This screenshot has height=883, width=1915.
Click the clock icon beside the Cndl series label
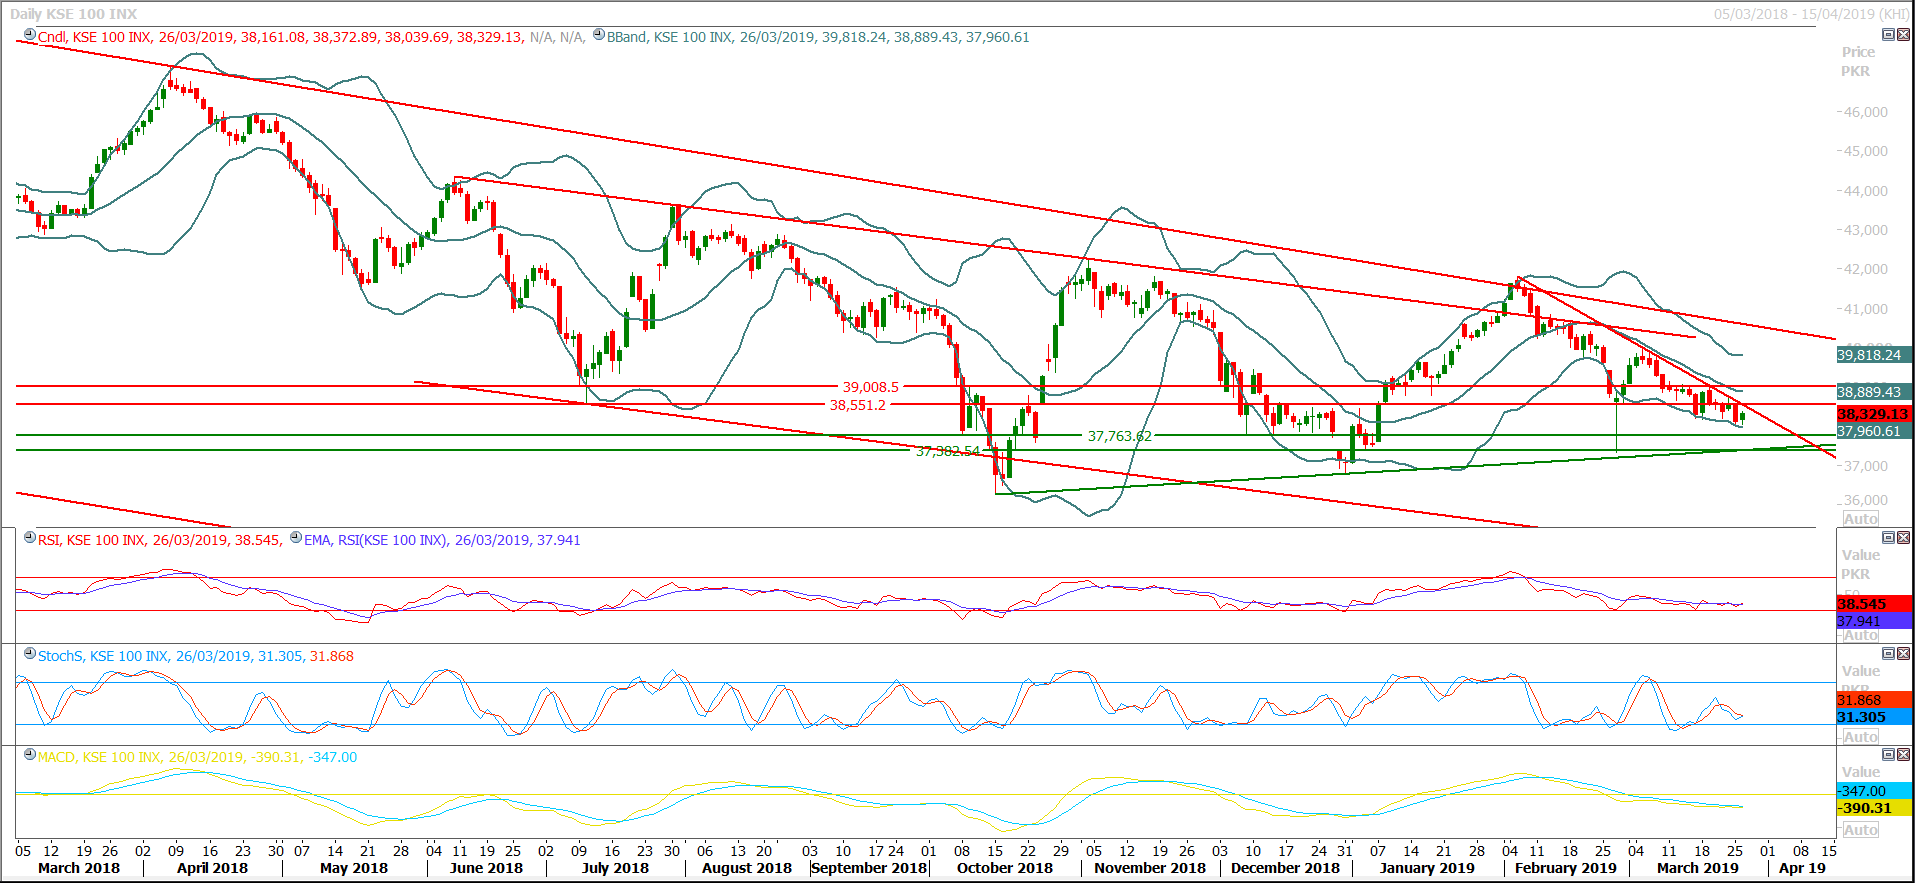(x=30, y=35)
